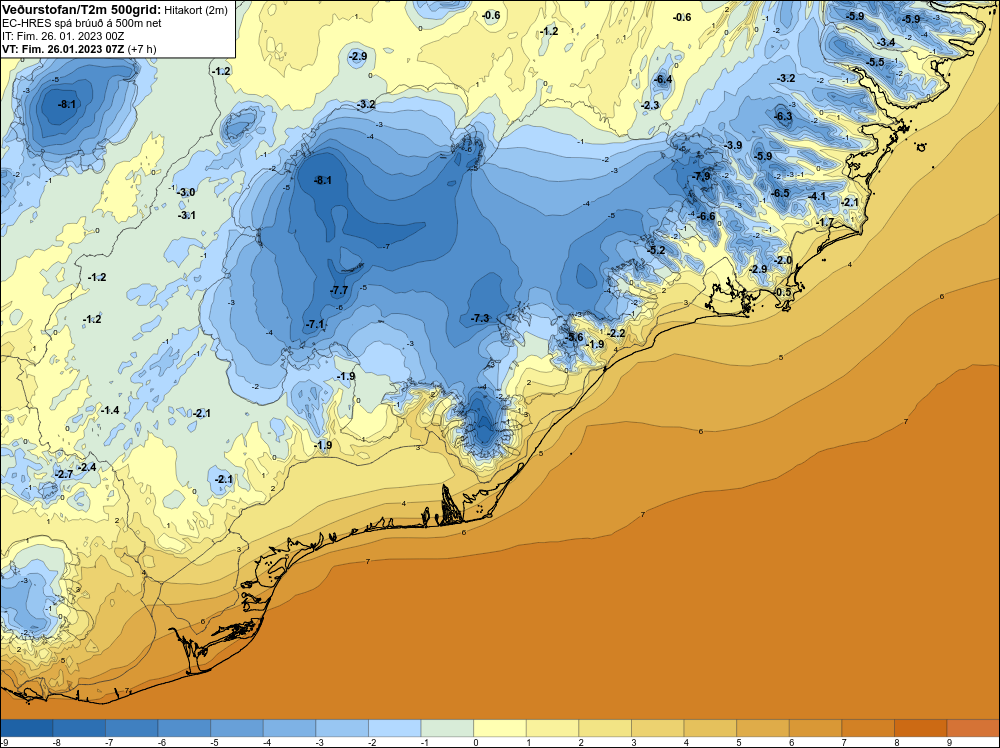Click the -4.1 temperature value
The image size is (1000, 748).
[x=817, y=196]
